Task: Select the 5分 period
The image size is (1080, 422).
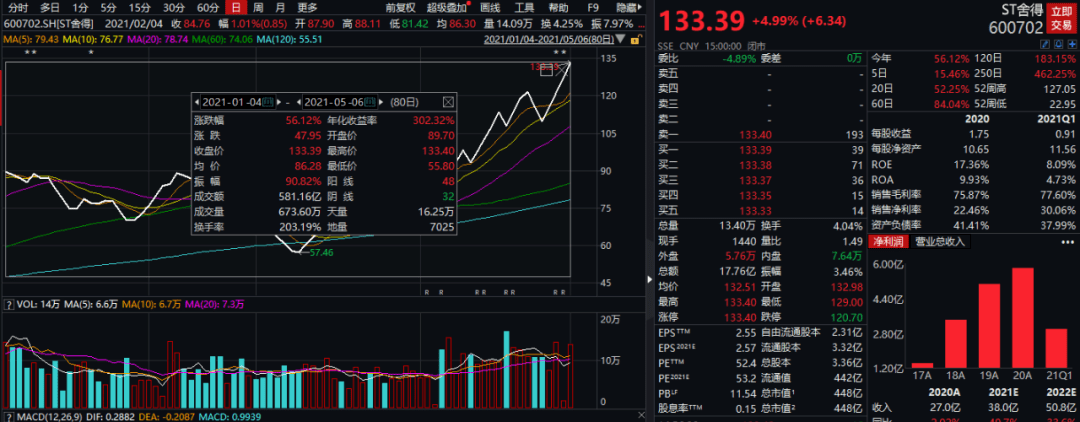Action: point(108,8)
